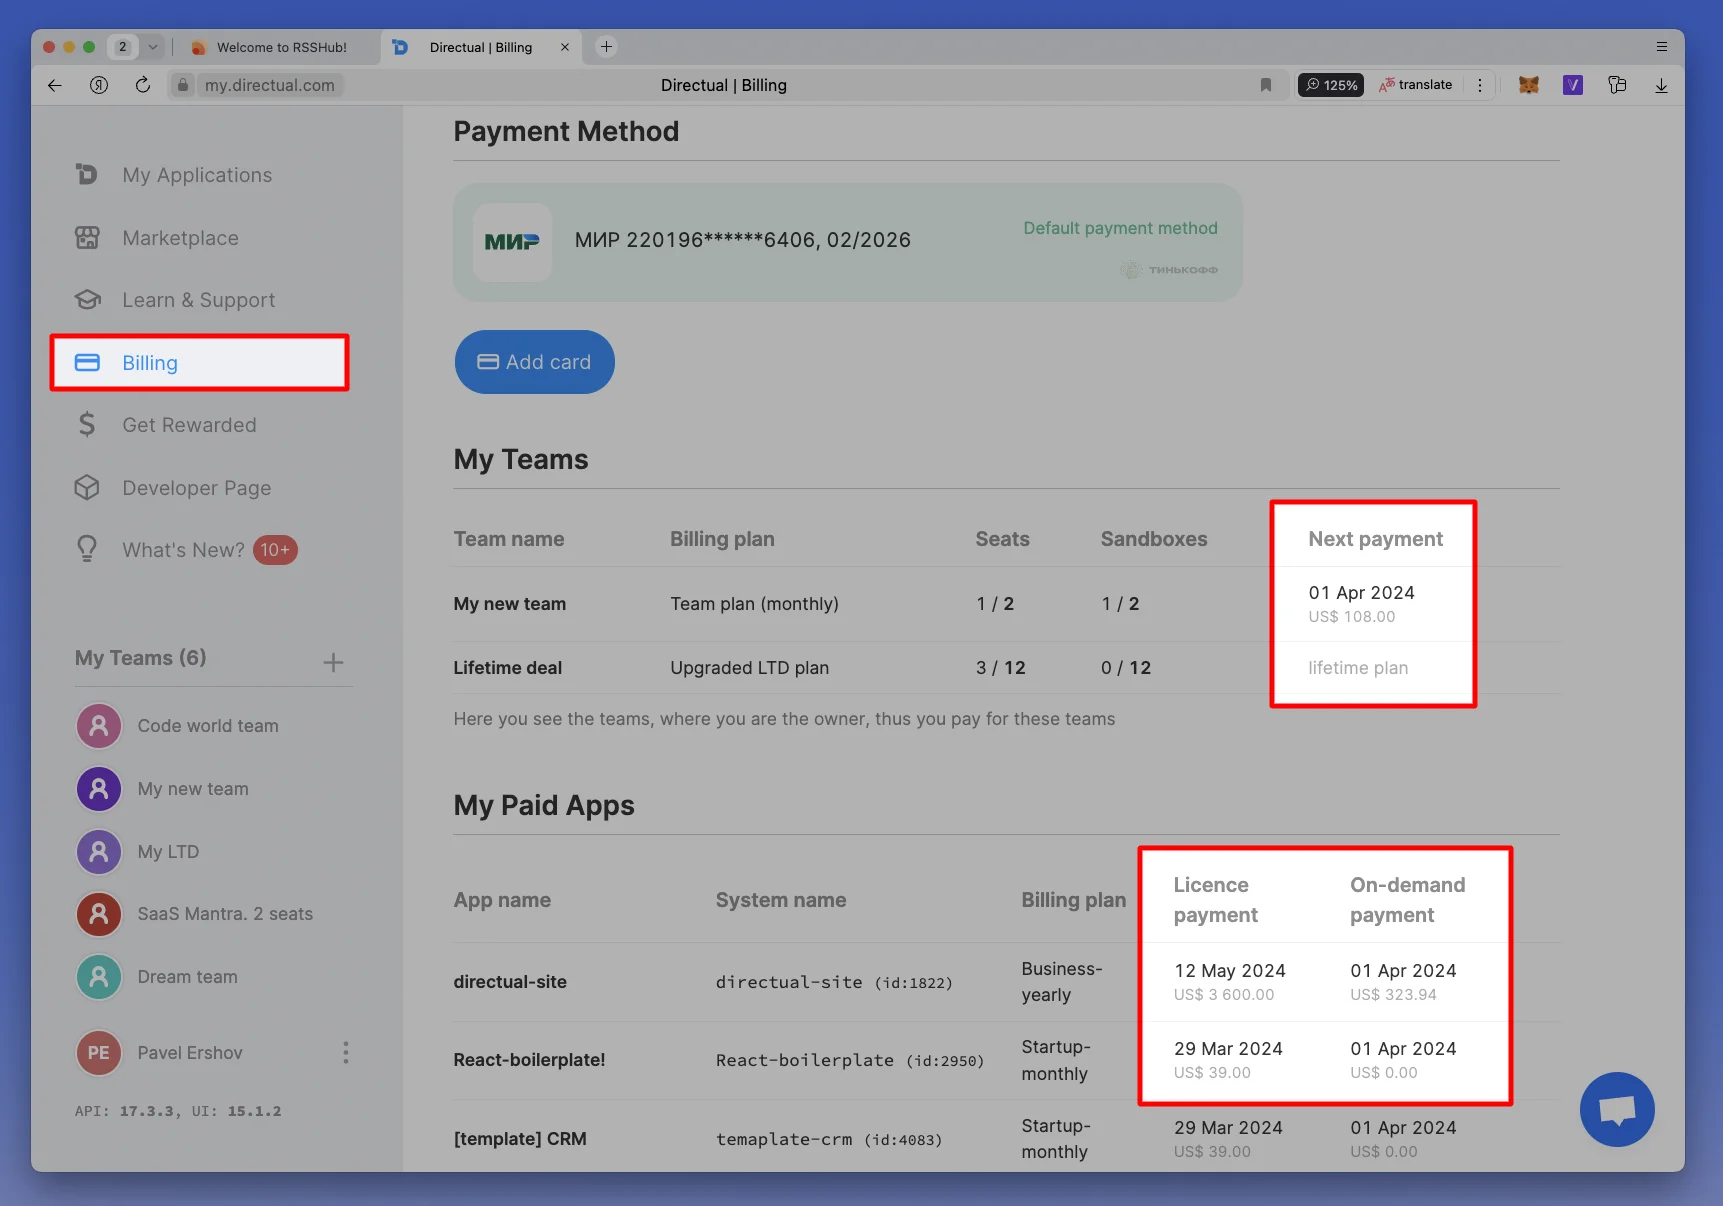1723x1206 pixels.
Task: Click directual-site app name
Action: [x=510, y=982]
